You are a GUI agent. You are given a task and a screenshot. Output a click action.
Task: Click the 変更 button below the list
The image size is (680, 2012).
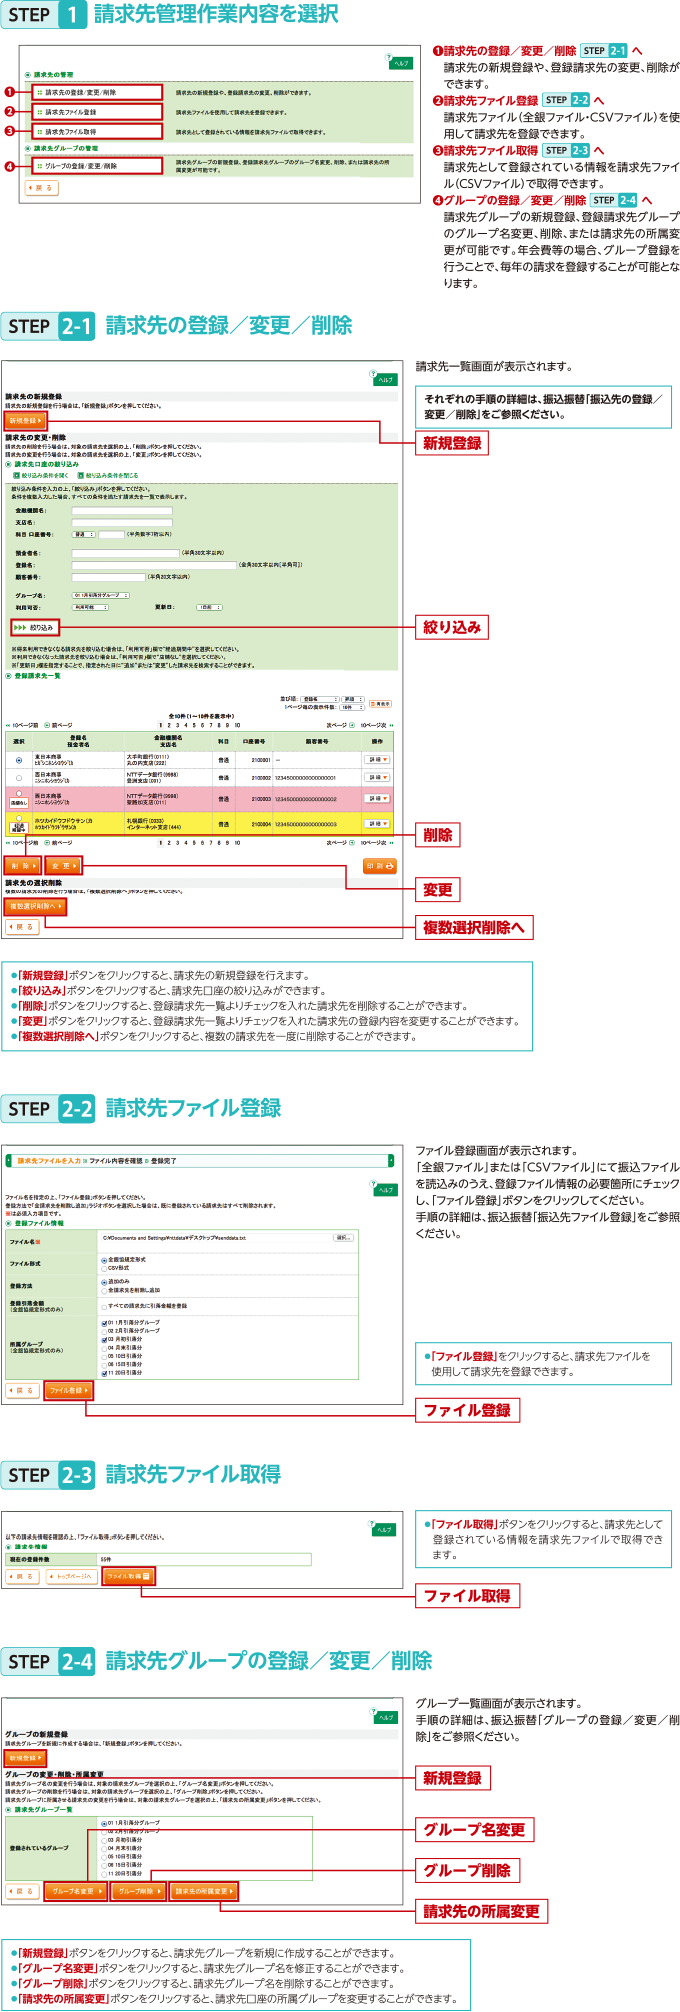62,865
